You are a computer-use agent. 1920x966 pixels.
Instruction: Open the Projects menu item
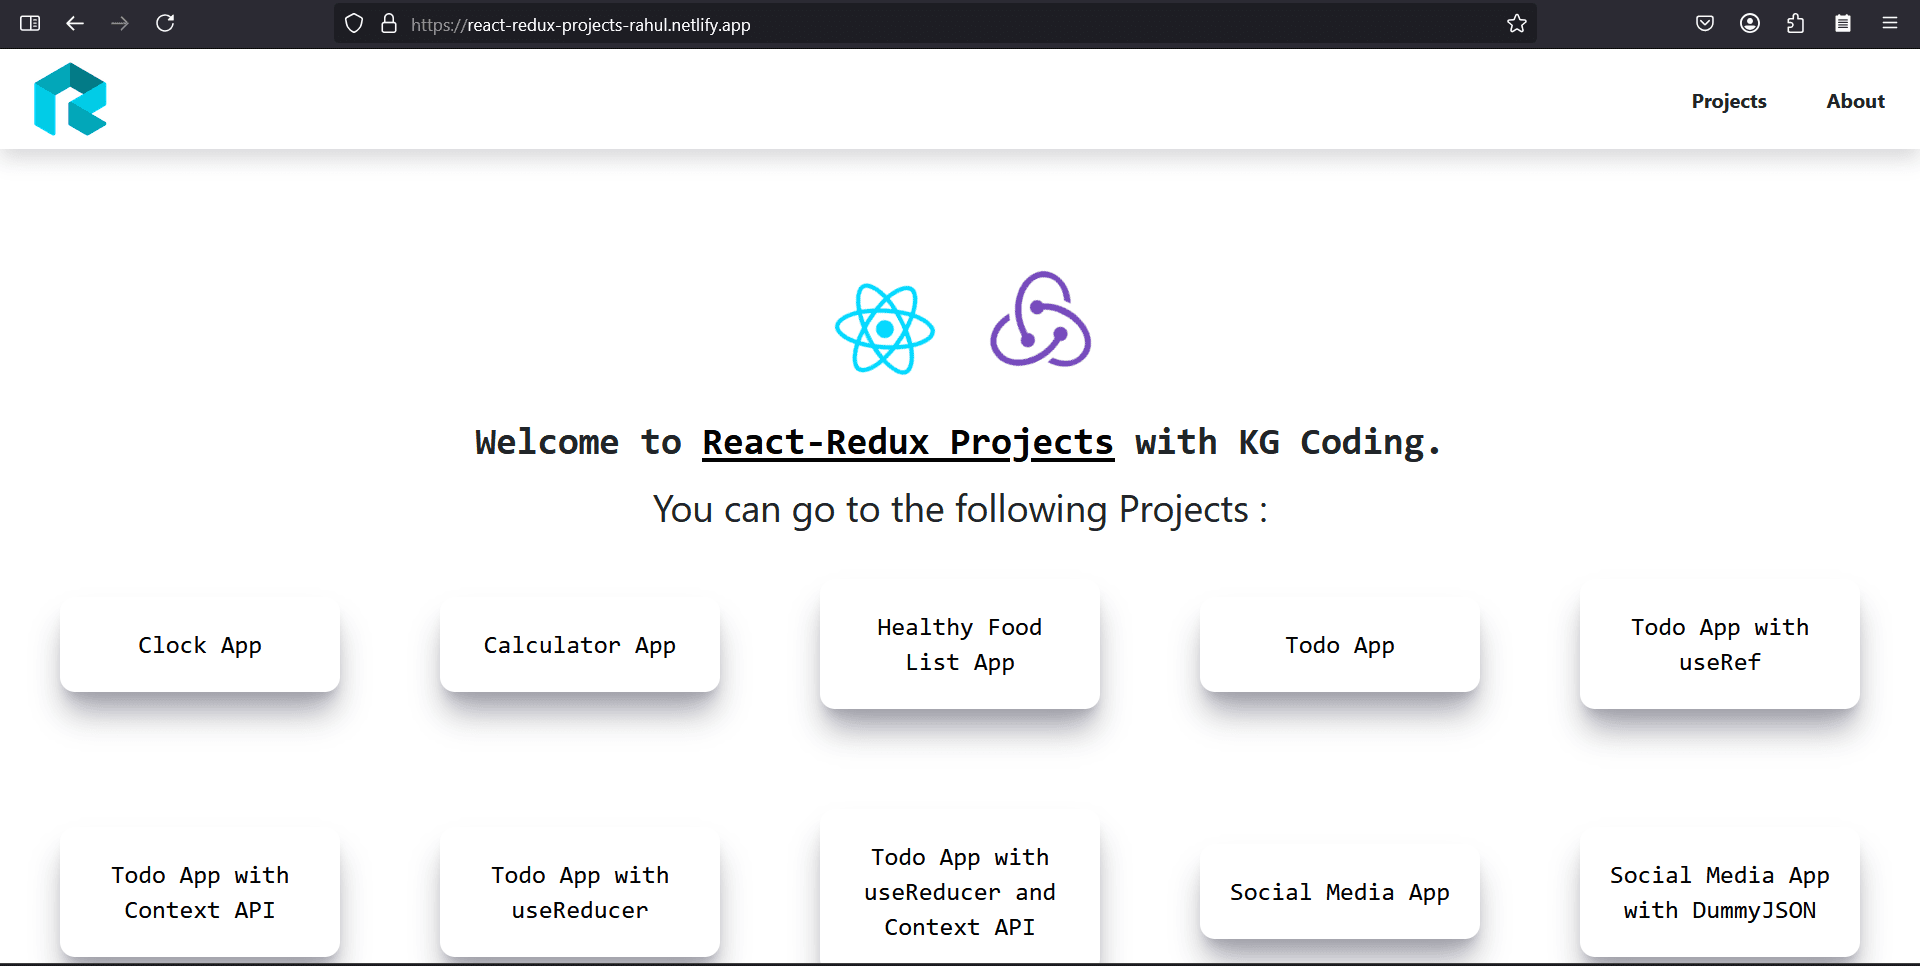coord(1729,100)
